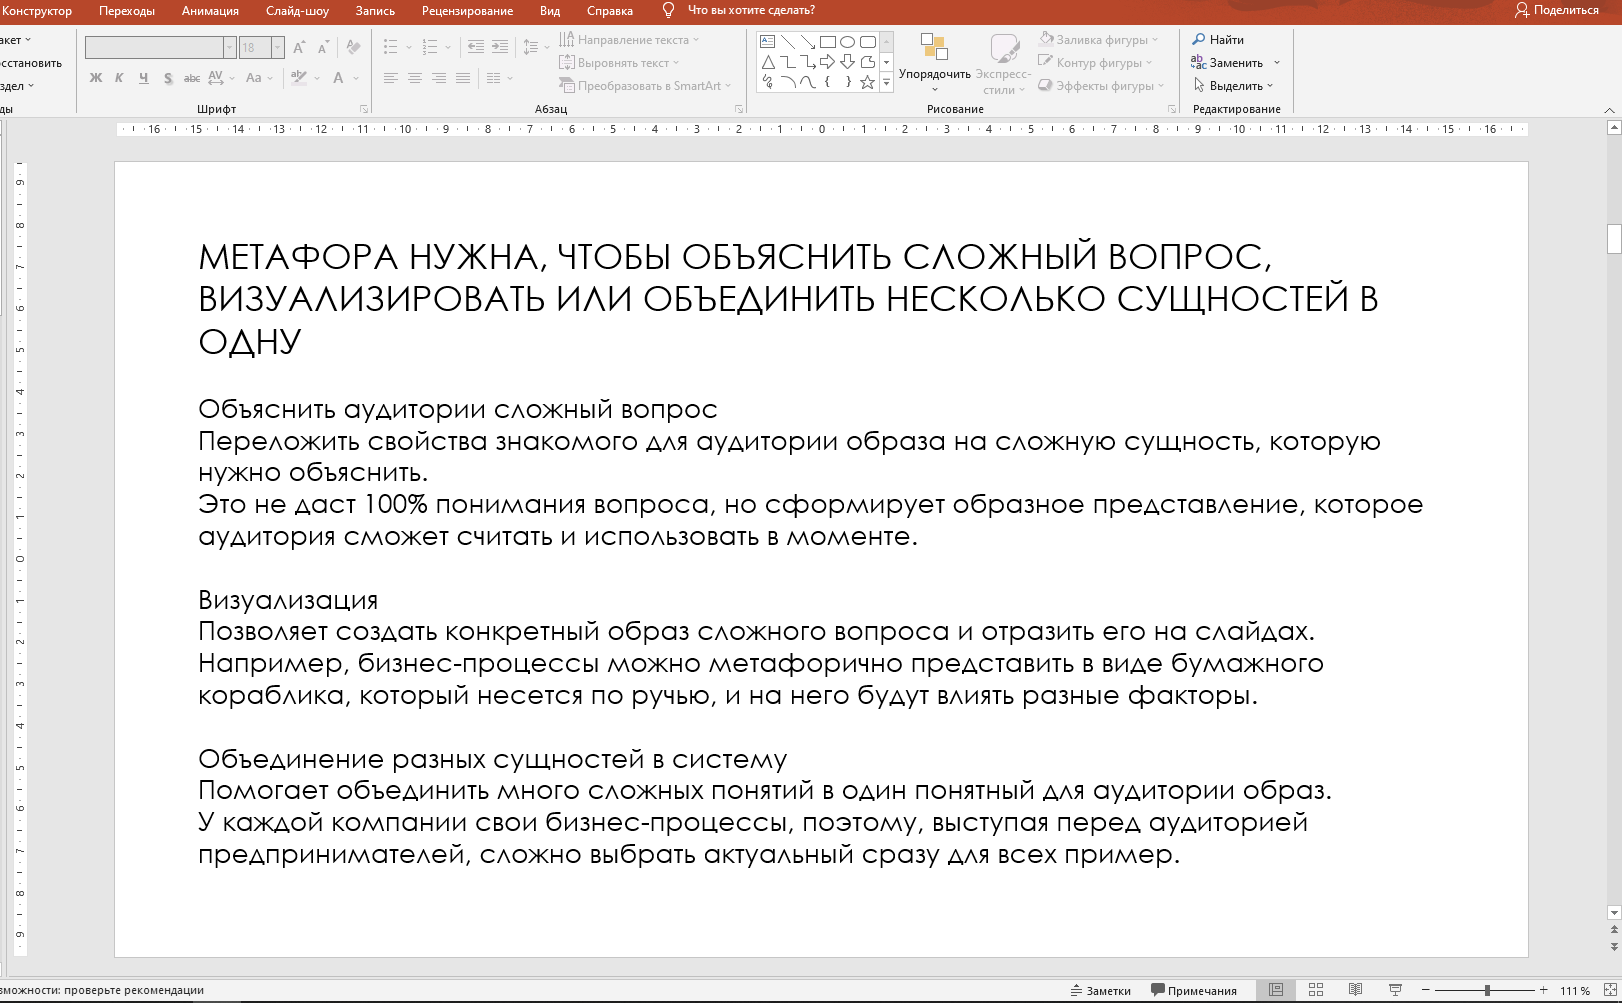
Task: Open Направление текста dropdown
Action: pos(629,40)
